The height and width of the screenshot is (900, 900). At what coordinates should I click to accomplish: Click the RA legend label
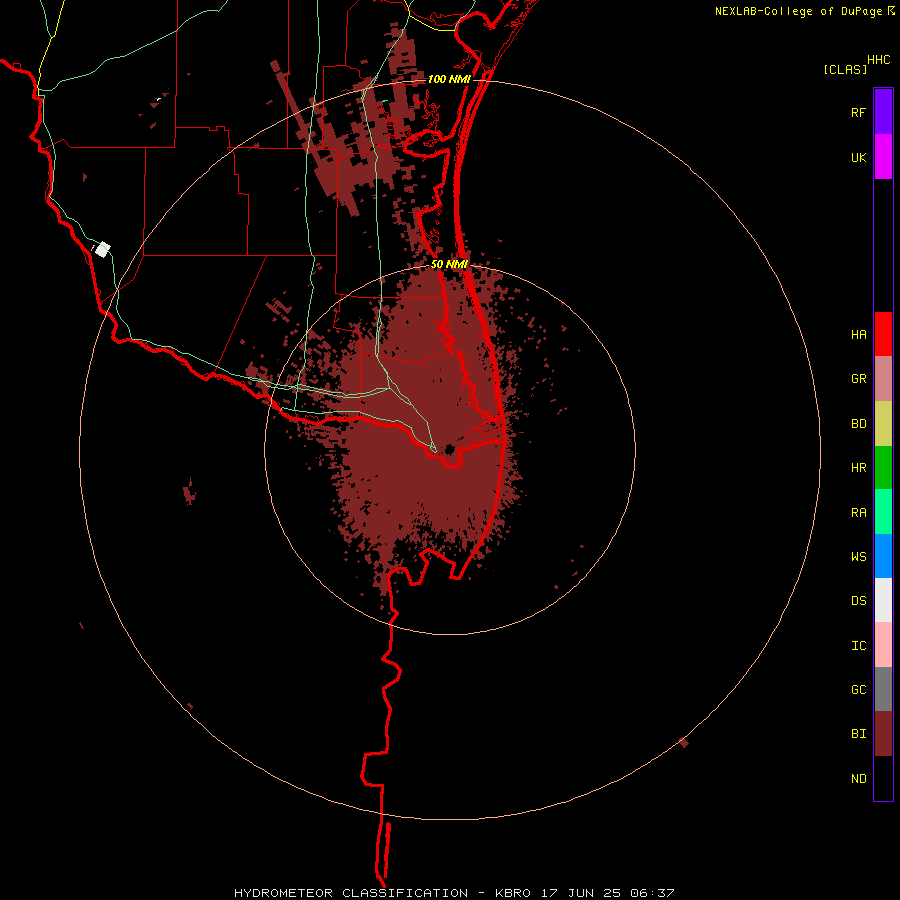858,513
